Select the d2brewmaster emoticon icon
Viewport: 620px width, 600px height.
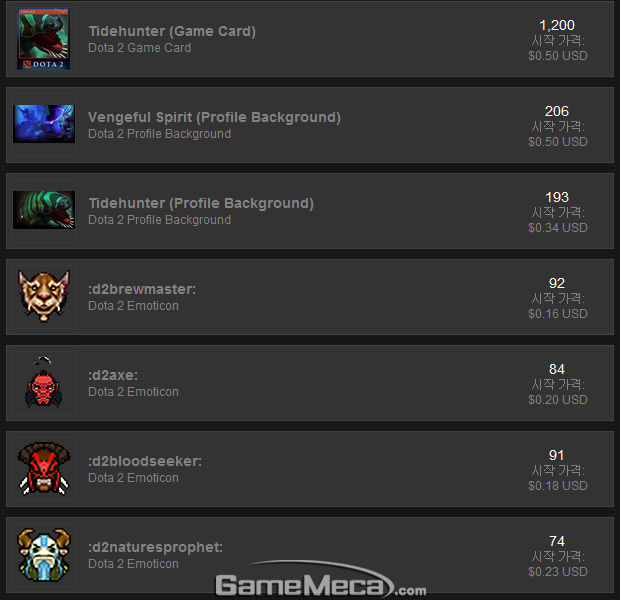click(44, 296)
